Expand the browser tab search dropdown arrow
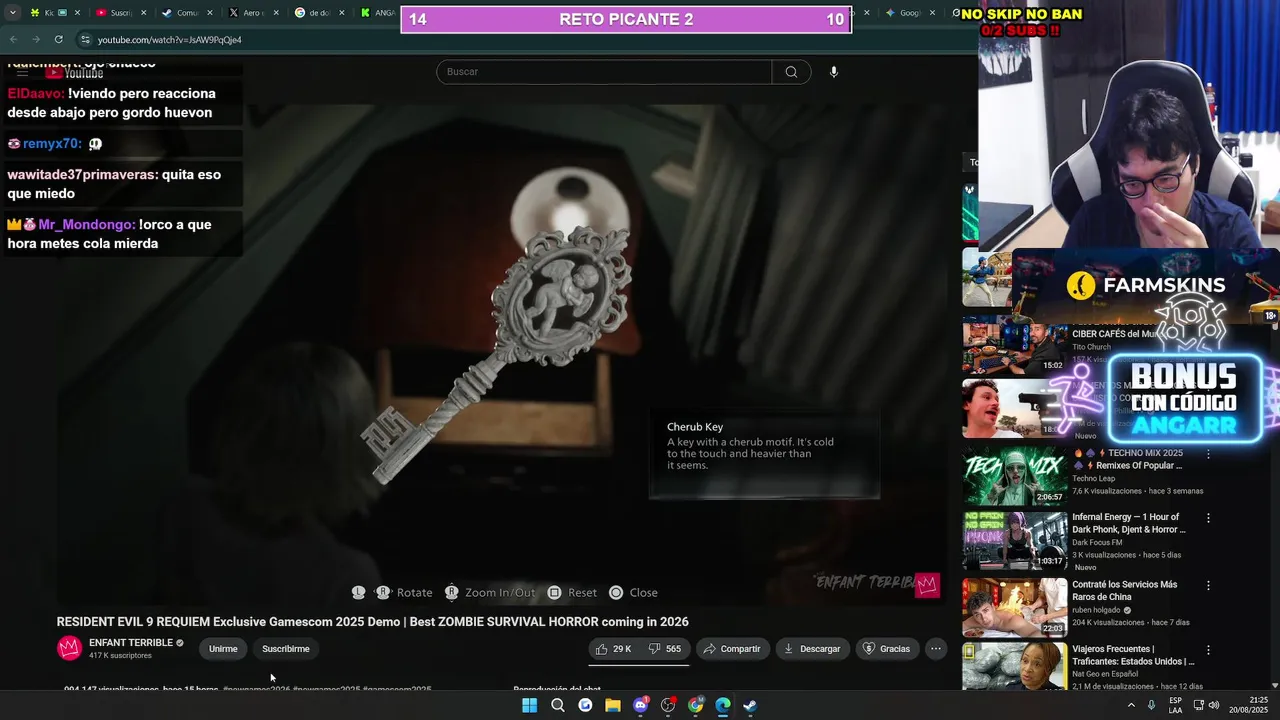This screenshot has height=720, width=1280. pyautogui.click(x=12, y=13)
